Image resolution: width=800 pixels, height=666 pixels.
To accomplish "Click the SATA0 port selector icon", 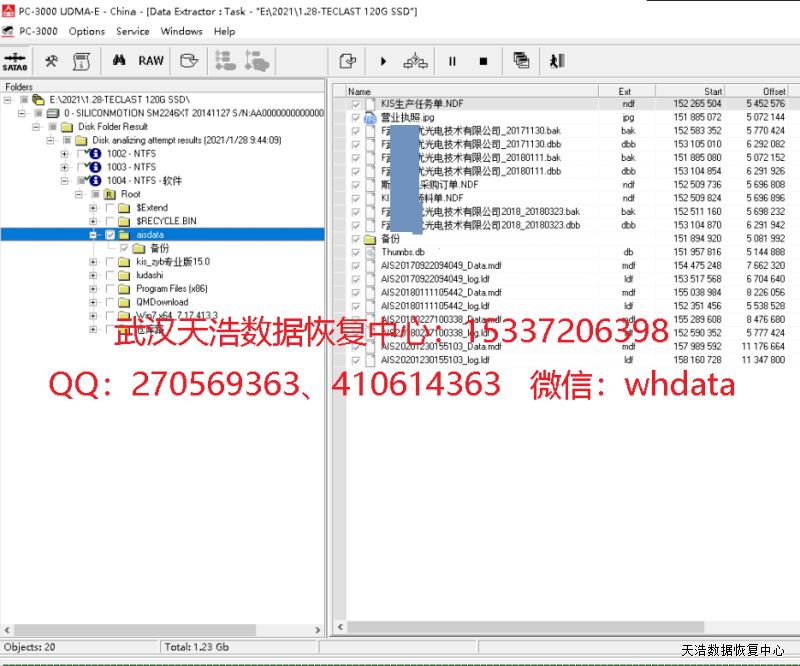I will (x=18, y=61).
